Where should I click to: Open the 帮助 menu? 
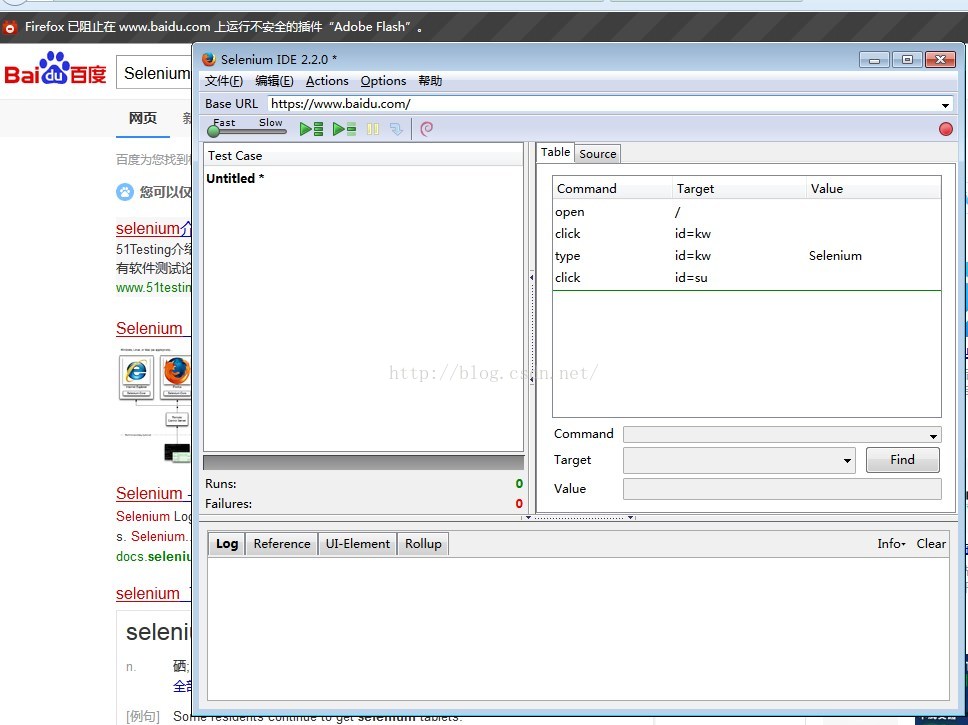click(430, 81)
